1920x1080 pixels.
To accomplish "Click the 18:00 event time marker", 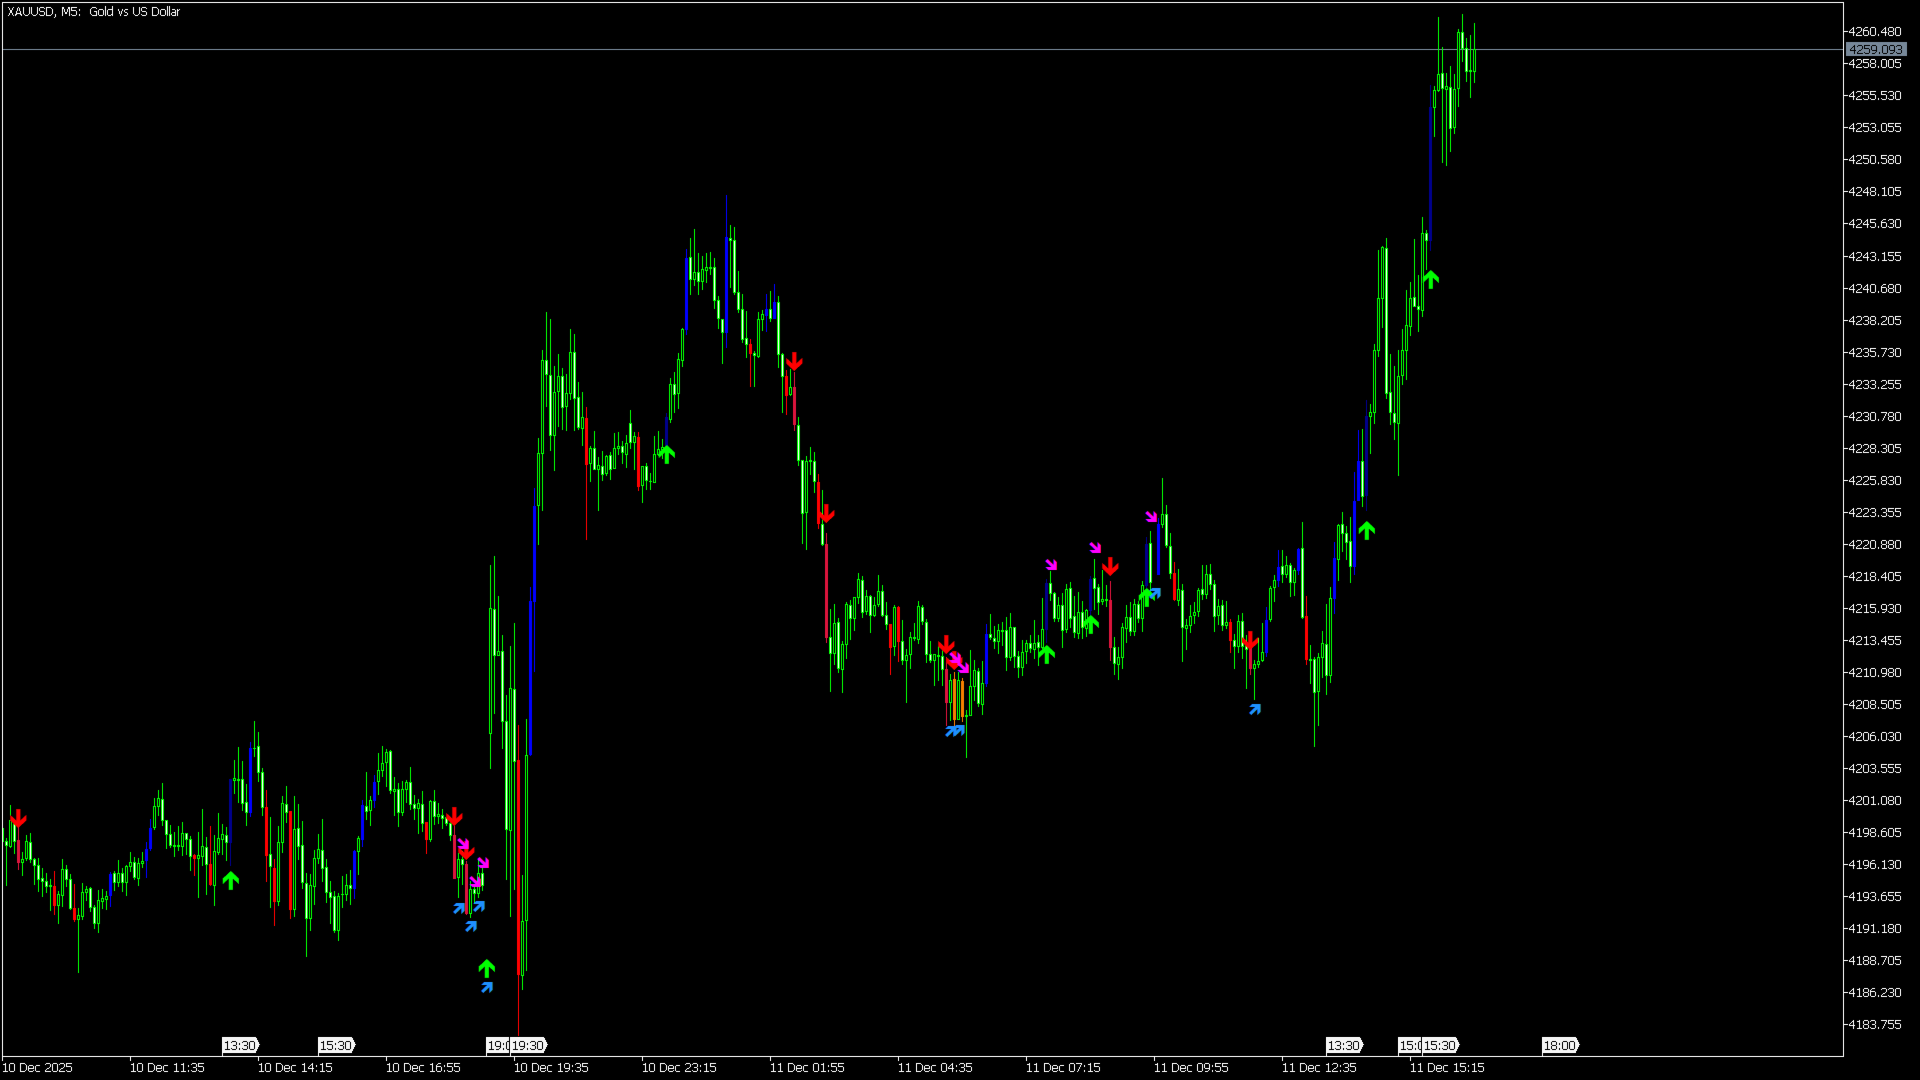I will (1559, 1045).
